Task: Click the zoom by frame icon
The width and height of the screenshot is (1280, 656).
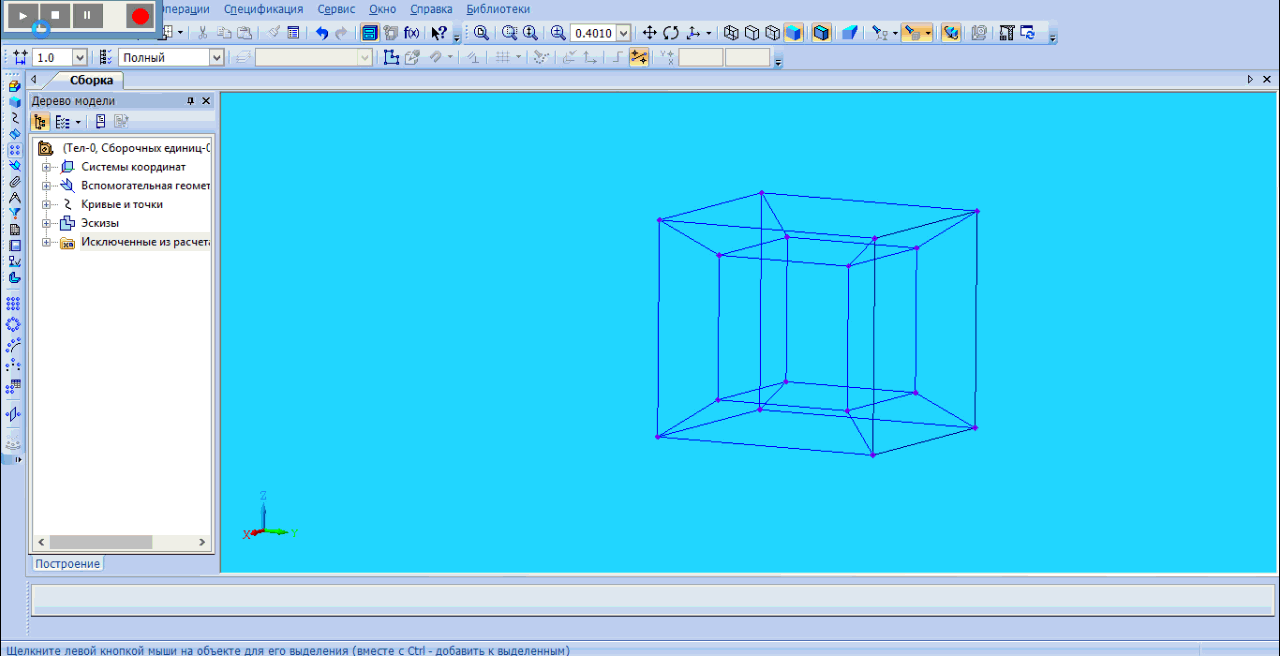Action: click(509, 33)
